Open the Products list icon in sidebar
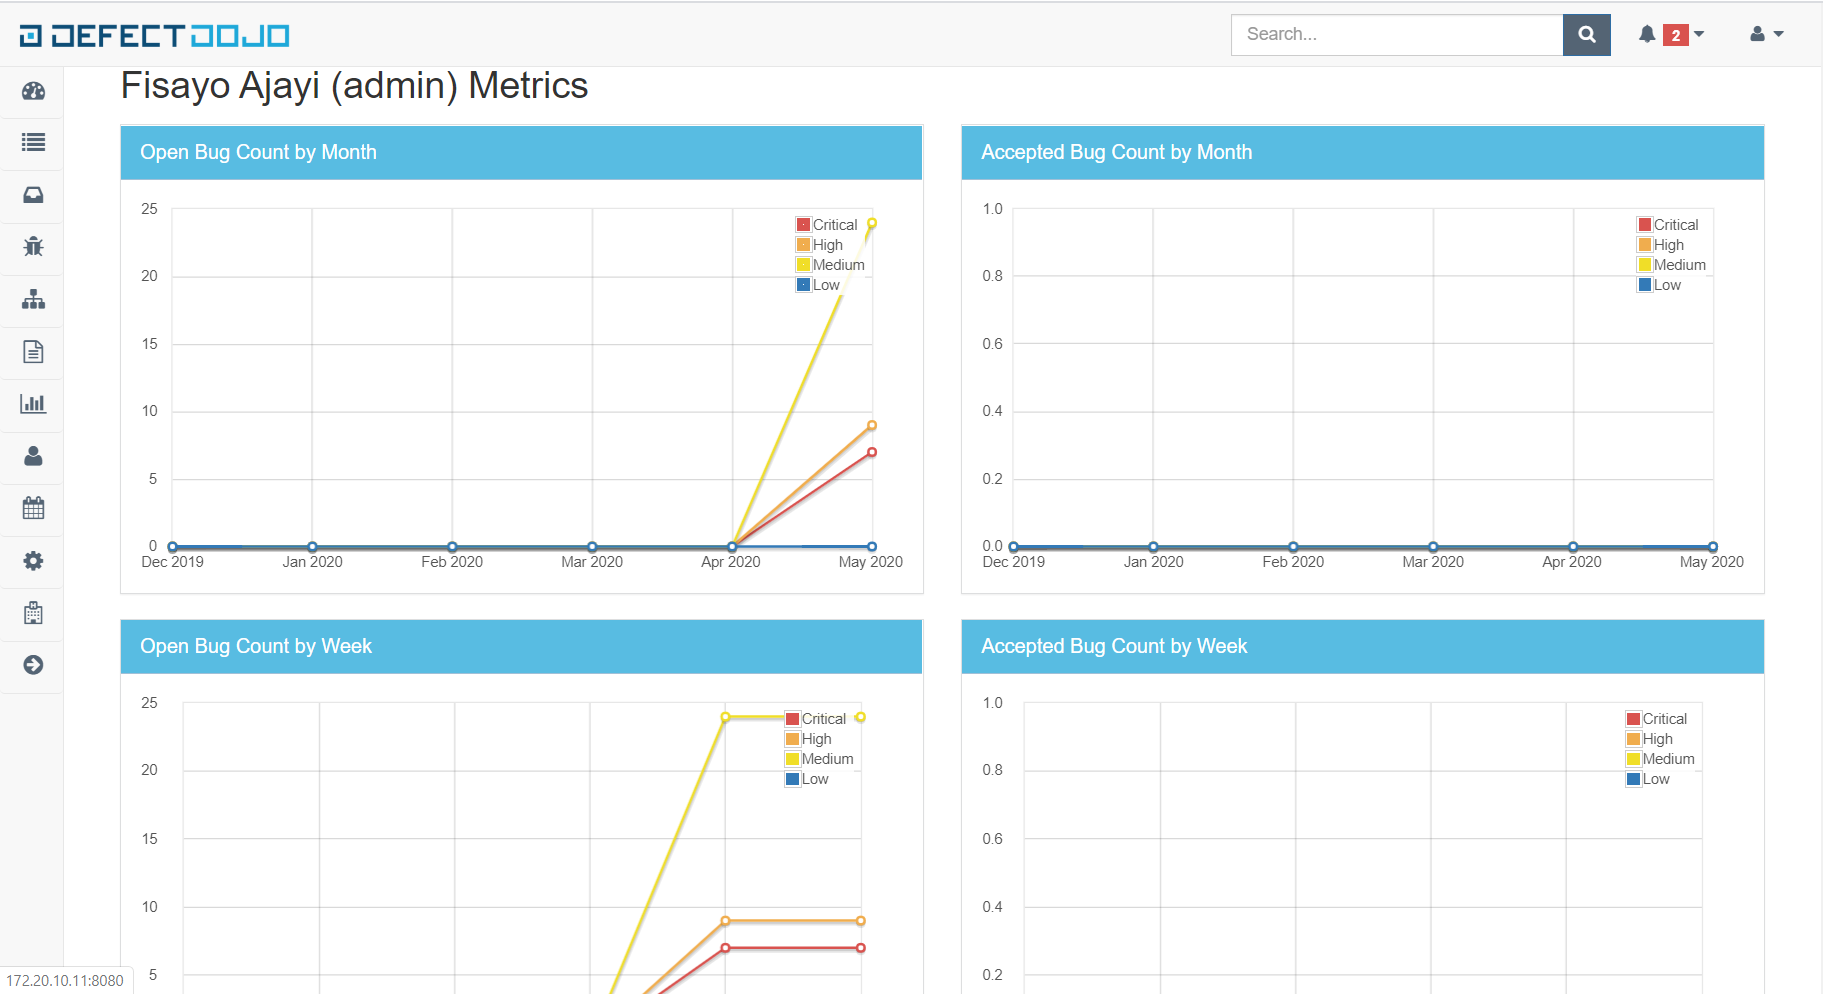The width and height of the screenshot is (1823, 994). pos(33,142)
